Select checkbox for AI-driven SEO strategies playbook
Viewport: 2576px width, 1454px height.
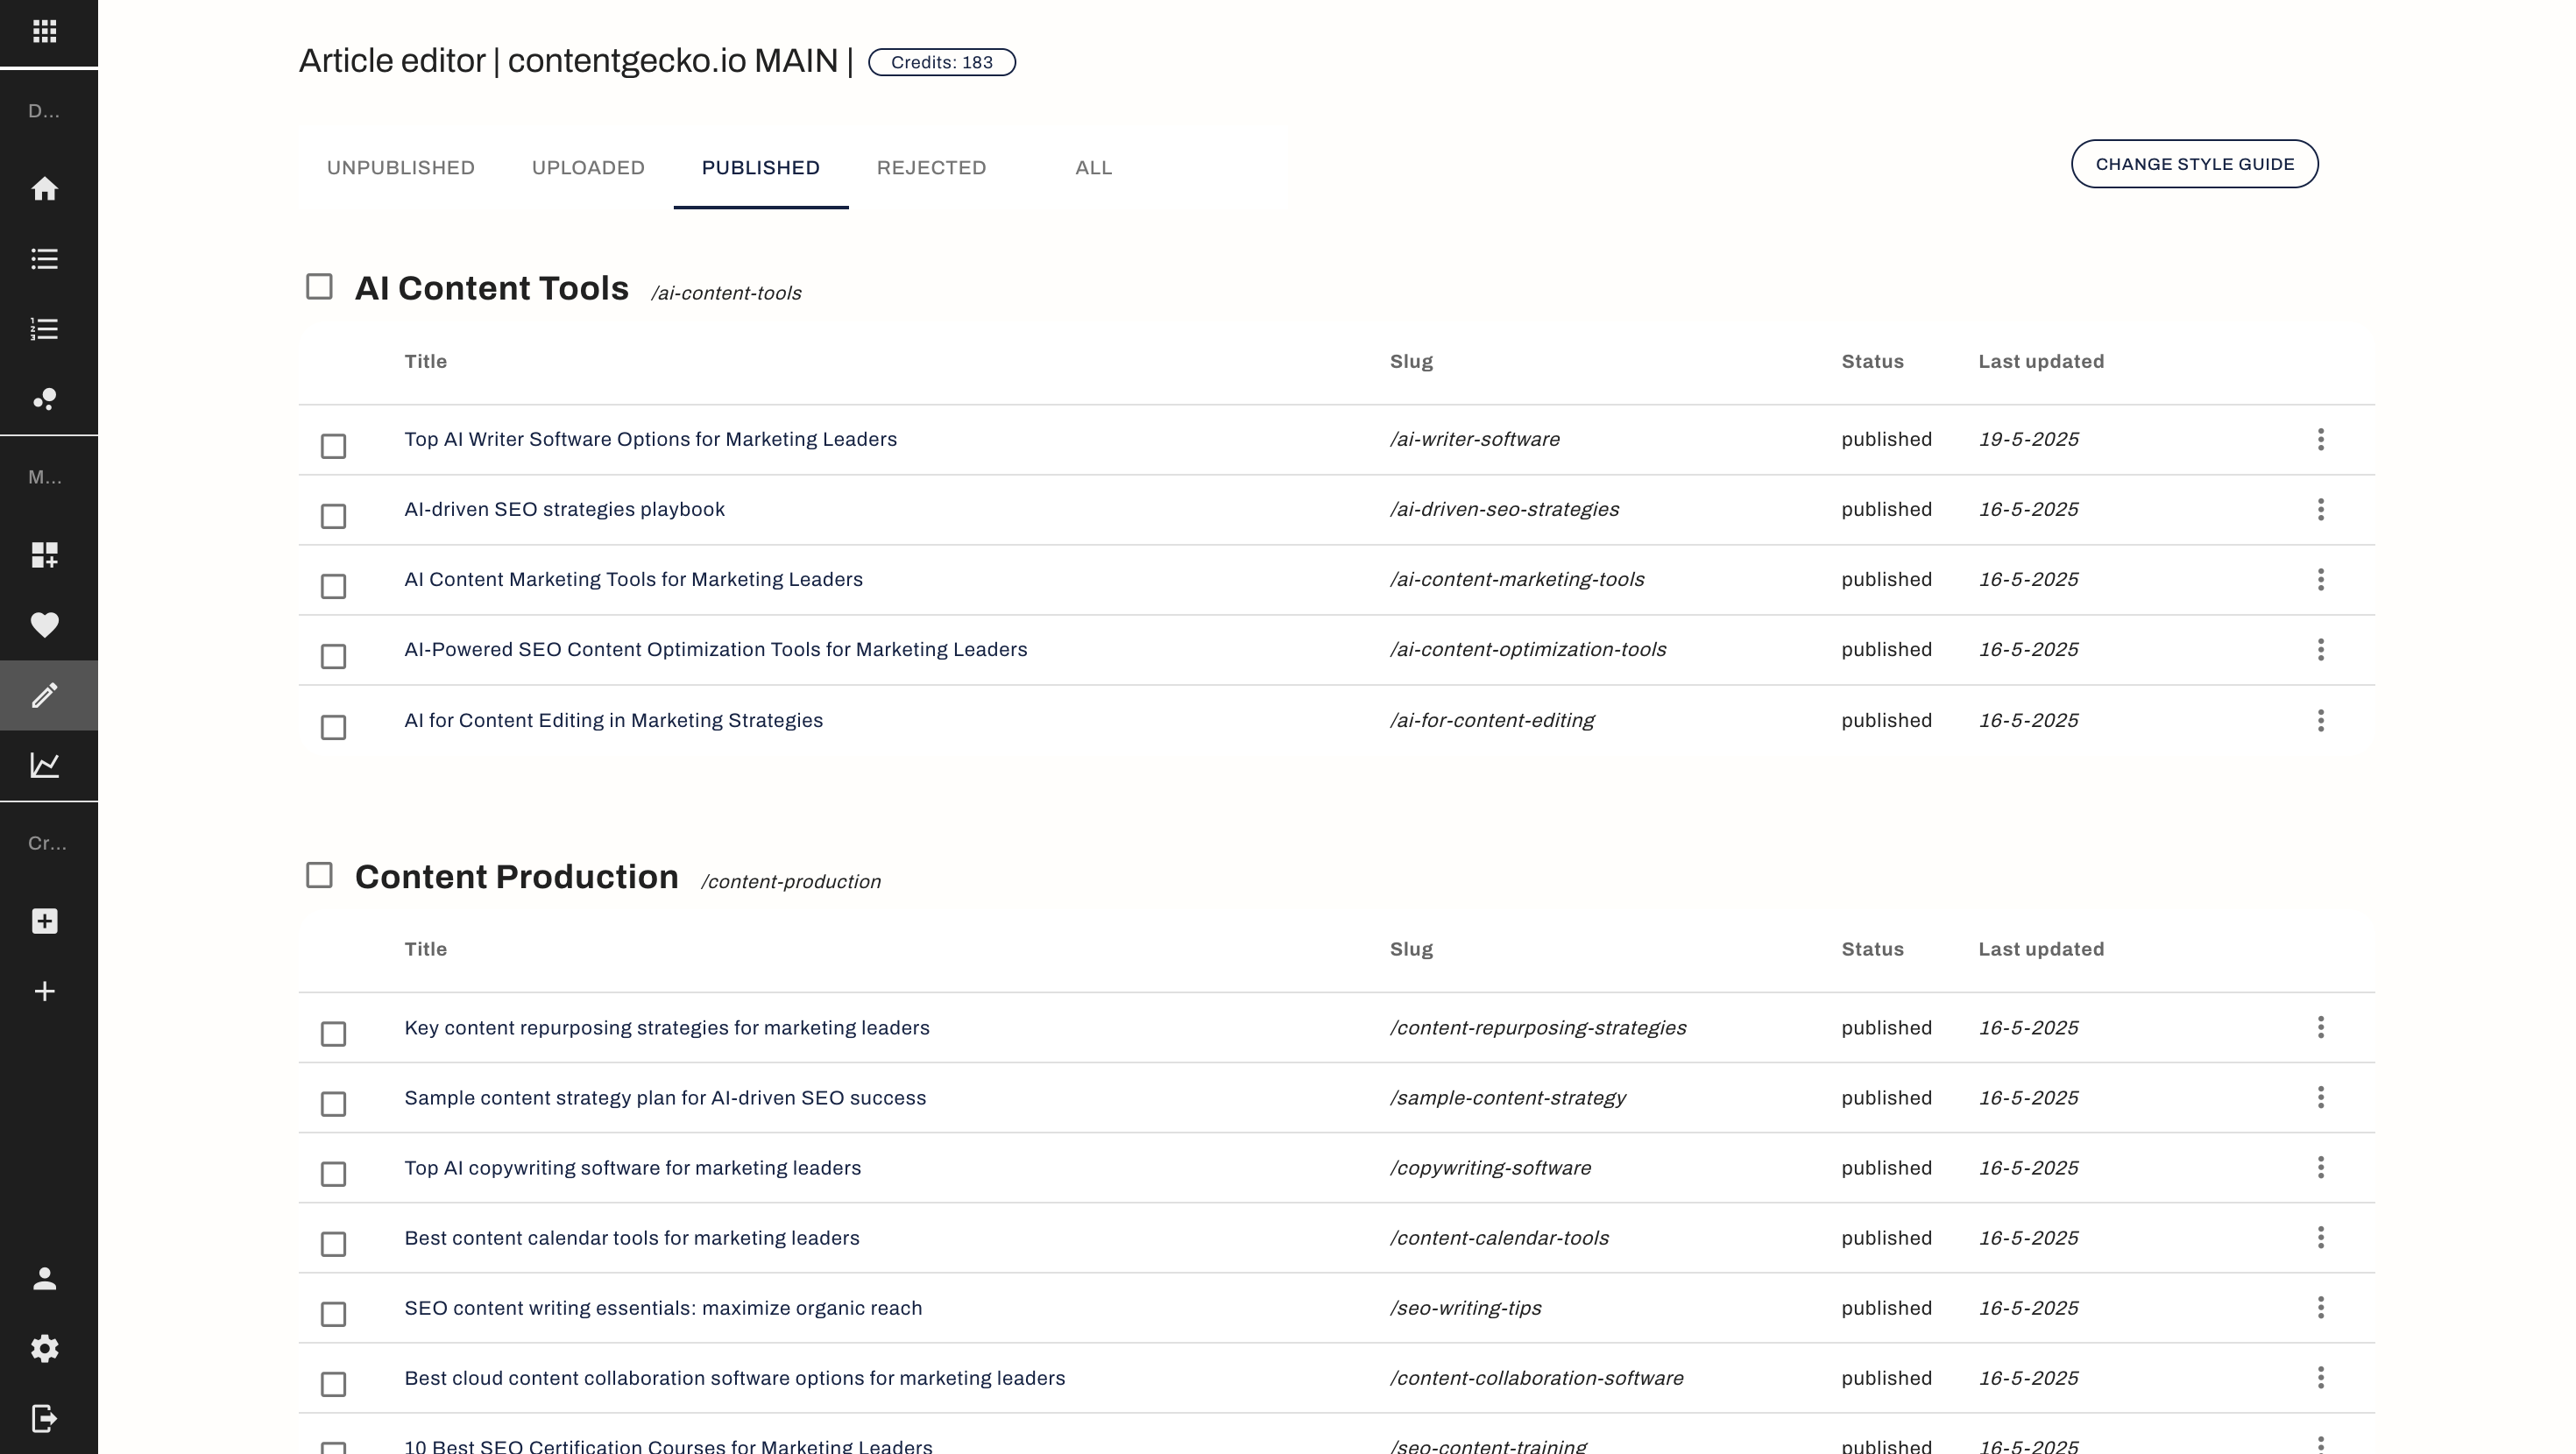pos(333,516)
